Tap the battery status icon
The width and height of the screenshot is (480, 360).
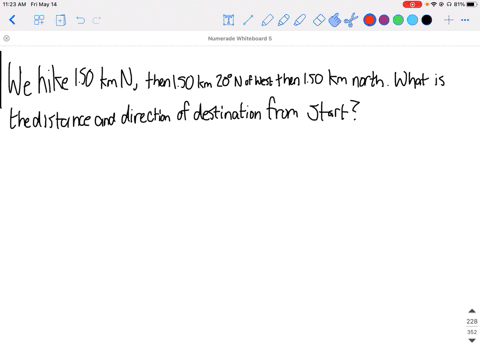pos(472,4)
